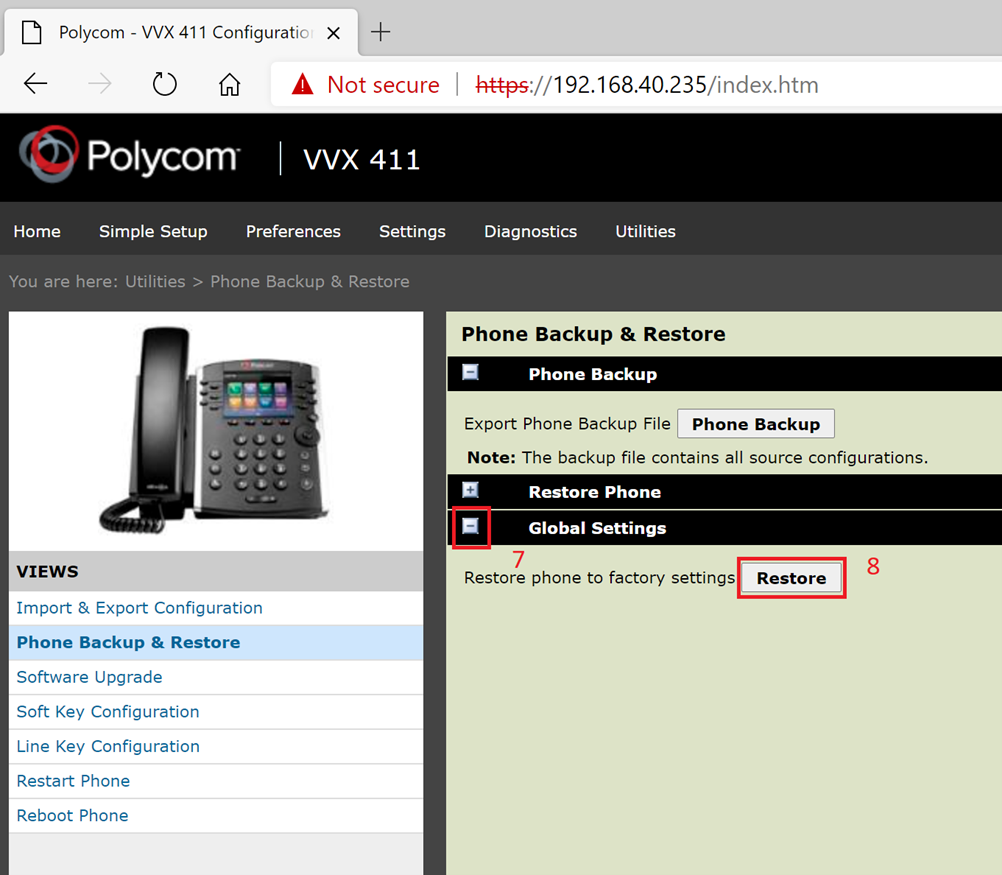1002x875 pixels.
Task: Click Restore phone to factory settings label
Action: [600, 578]
